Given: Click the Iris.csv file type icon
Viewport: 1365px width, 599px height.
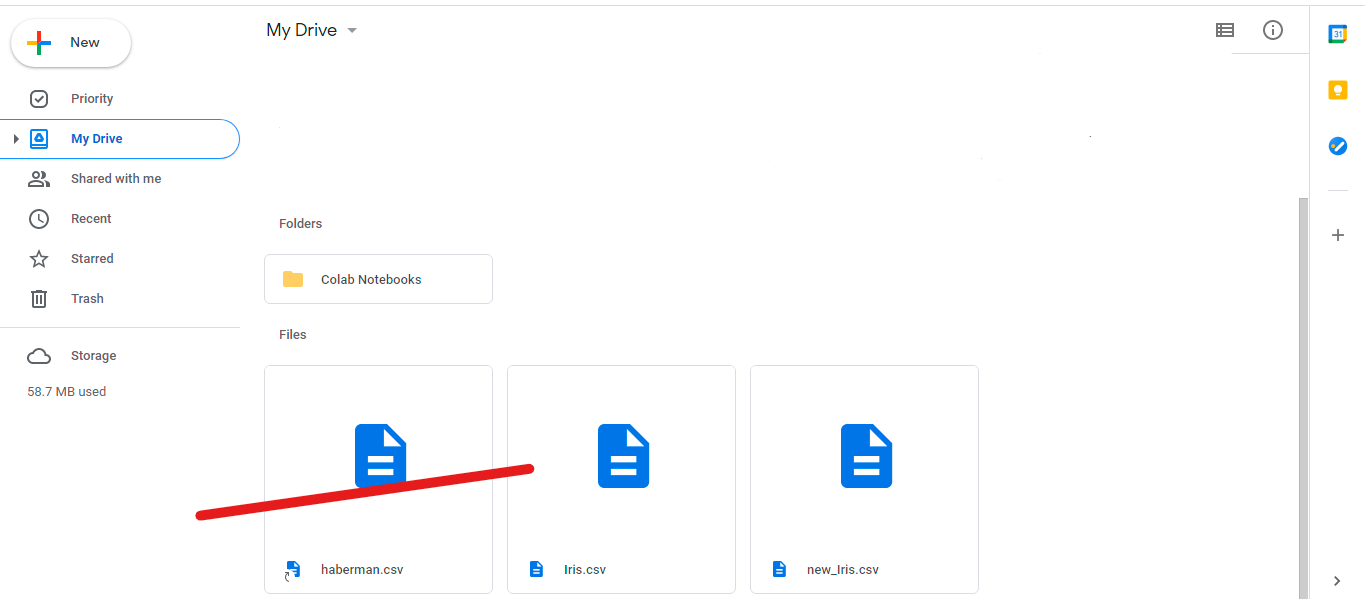Looking at the screenshot, I should (x=536, y=570).
